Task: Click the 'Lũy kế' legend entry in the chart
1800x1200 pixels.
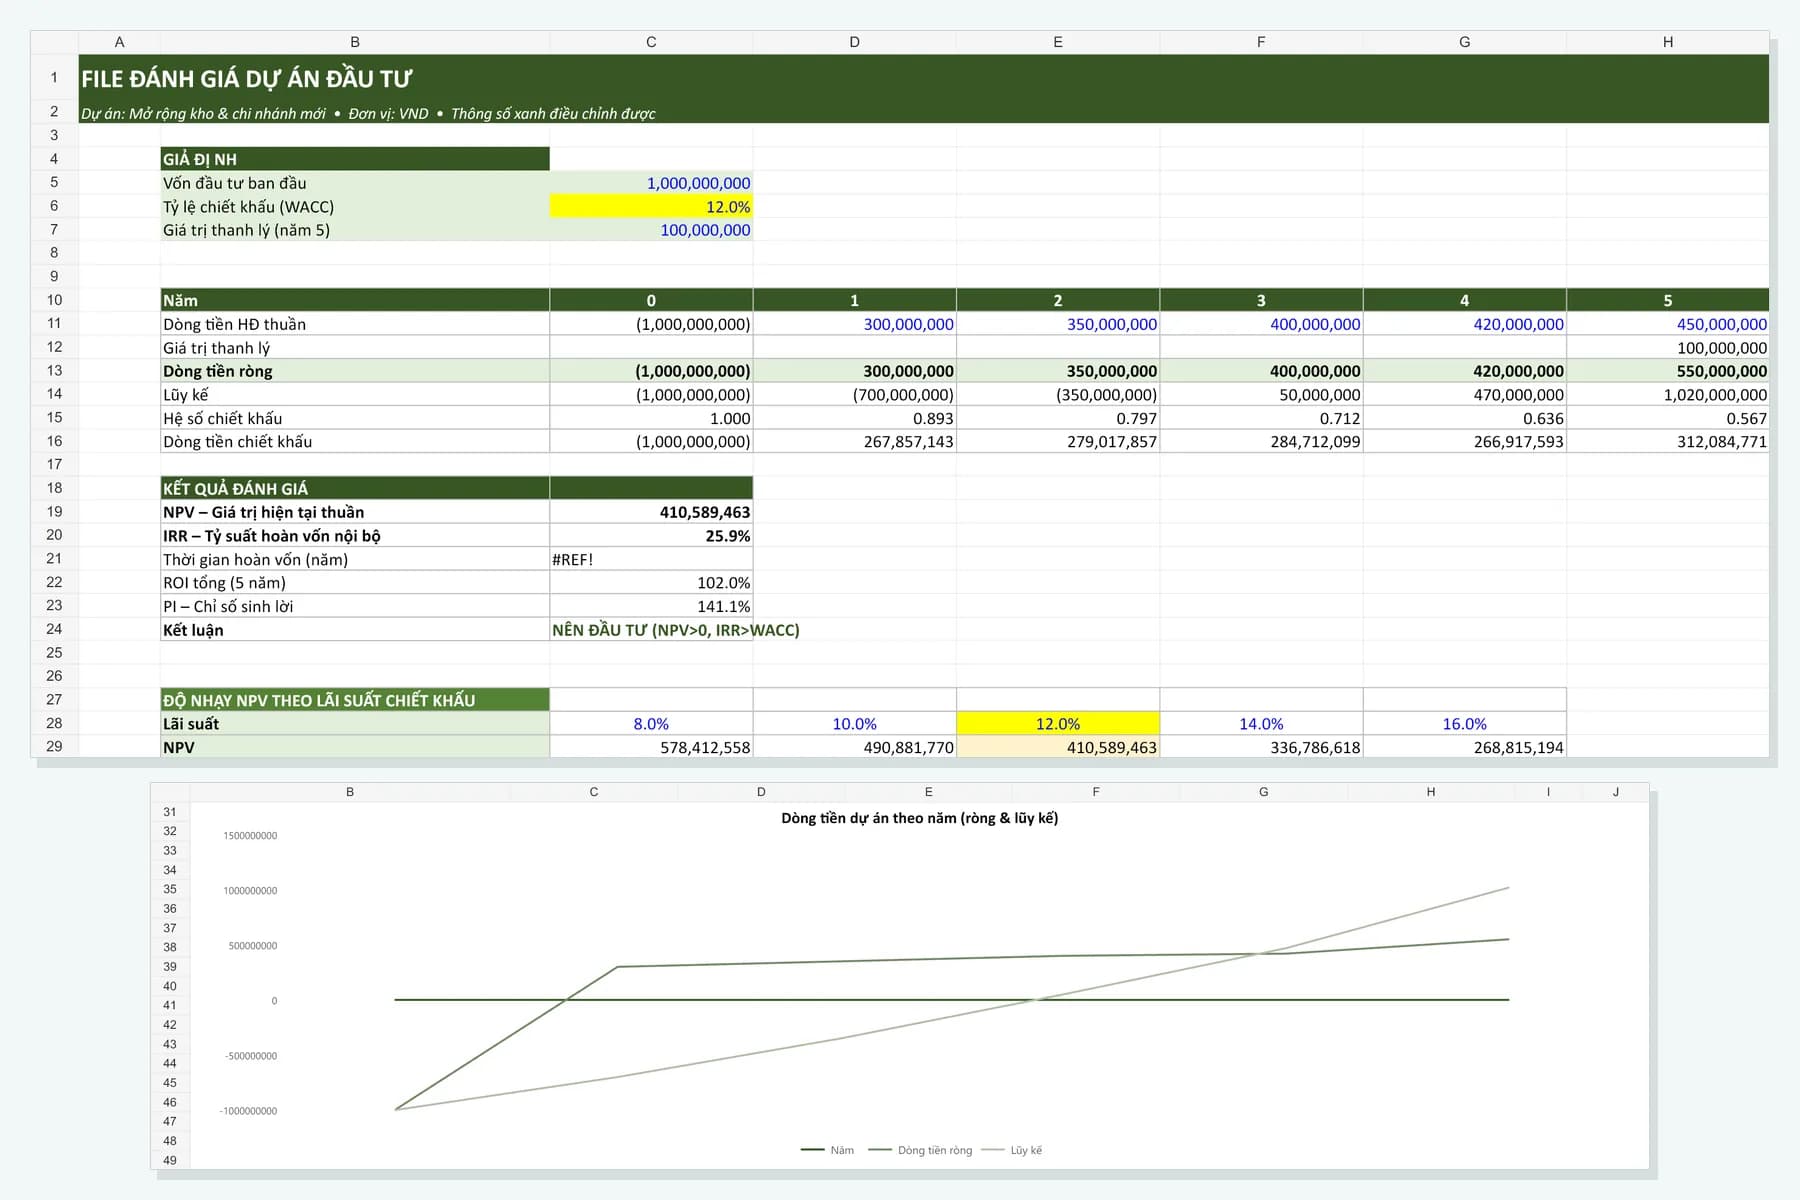Action: point(1012,1150)
